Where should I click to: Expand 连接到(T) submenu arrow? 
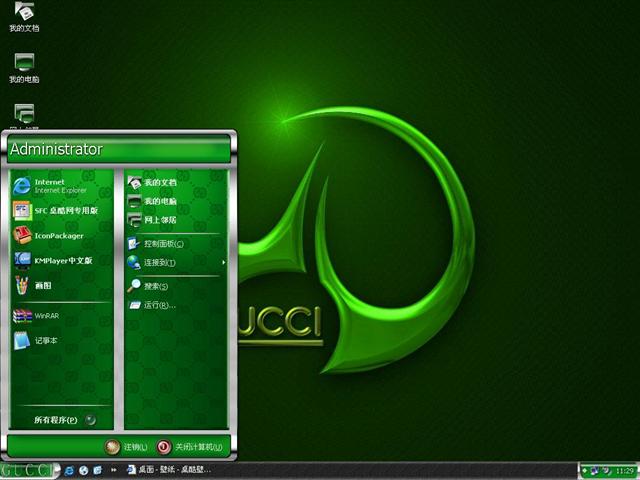point(223,262)
